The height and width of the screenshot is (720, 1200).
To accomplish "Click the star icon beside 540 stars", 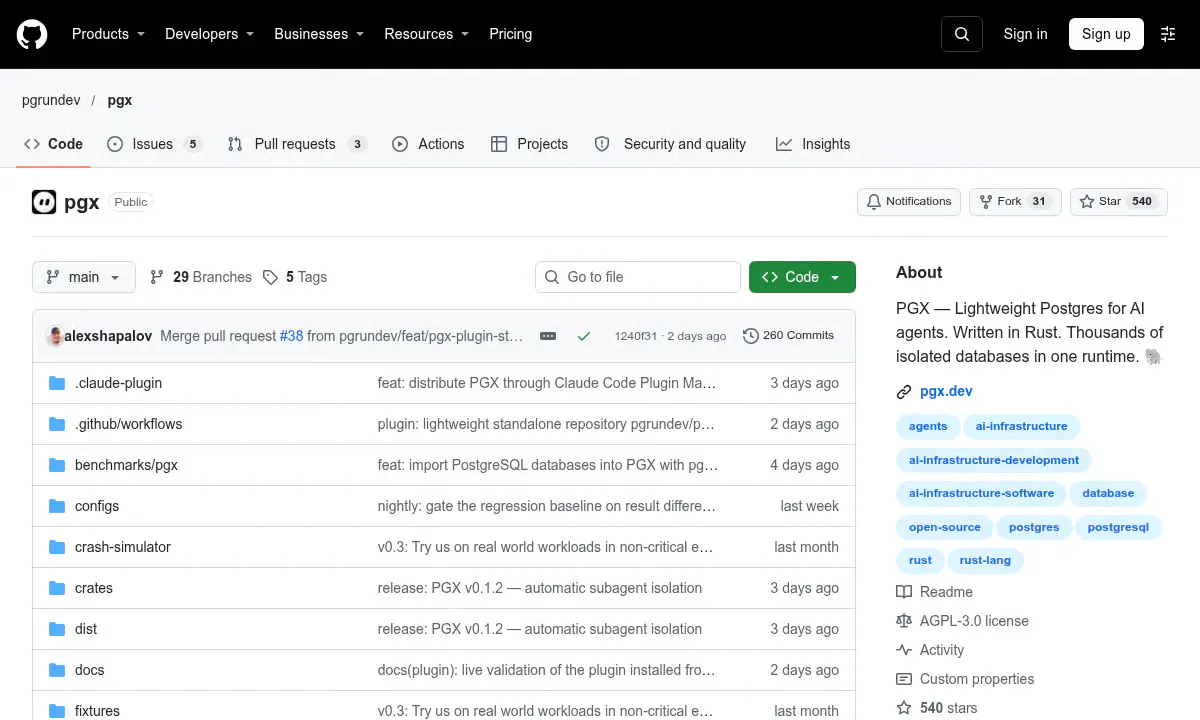I will point(904,708).
